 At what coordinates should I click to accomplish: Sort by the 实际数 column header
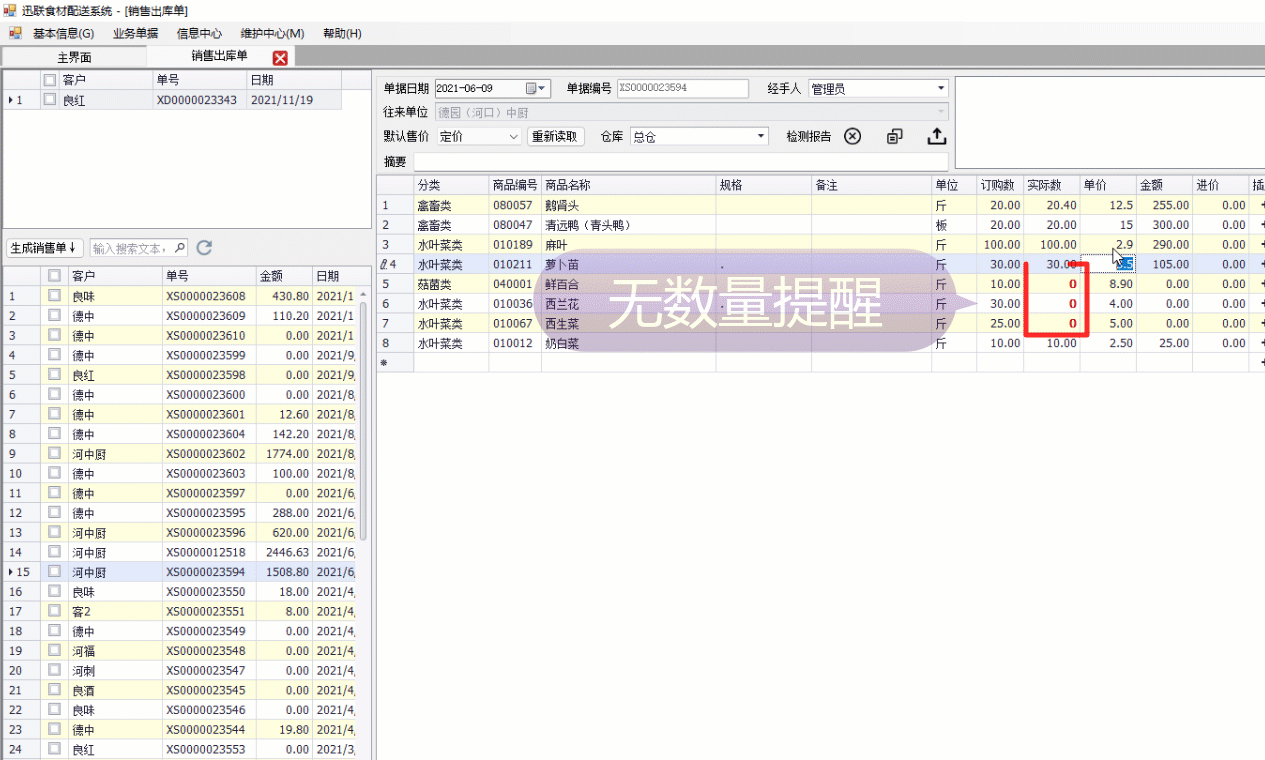(1051, 185)
